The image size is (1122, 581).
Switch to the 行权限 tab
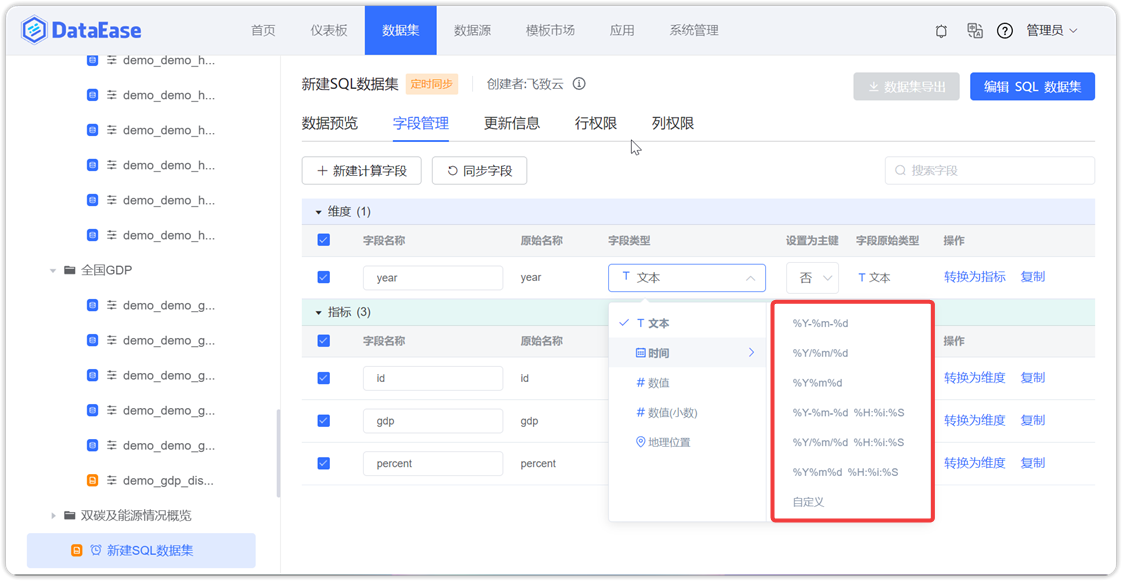point(595,123)
